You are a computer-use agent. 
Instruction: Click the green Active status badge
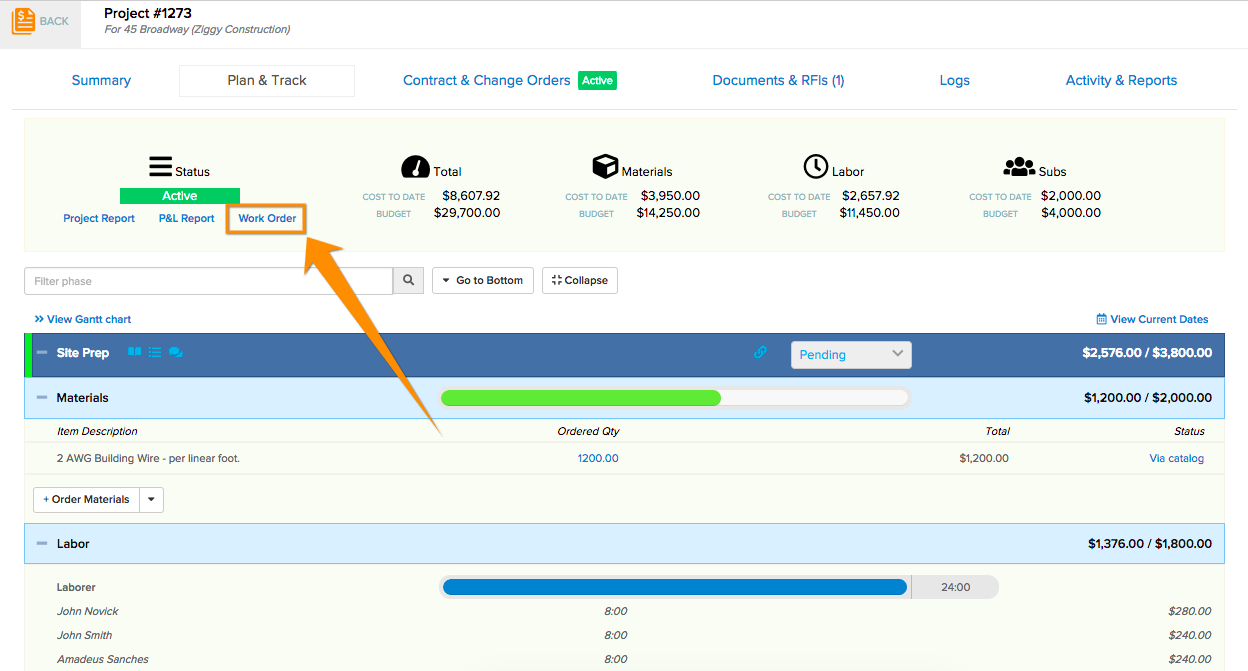pyautogui.click(x=180, y=196)
